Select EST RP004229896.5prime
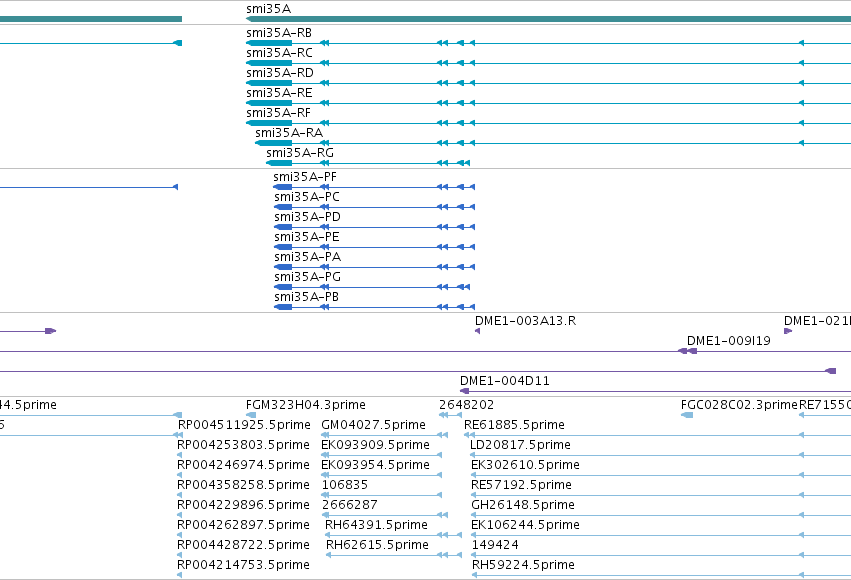Screen dimensions: 851x580 (244, 506)
